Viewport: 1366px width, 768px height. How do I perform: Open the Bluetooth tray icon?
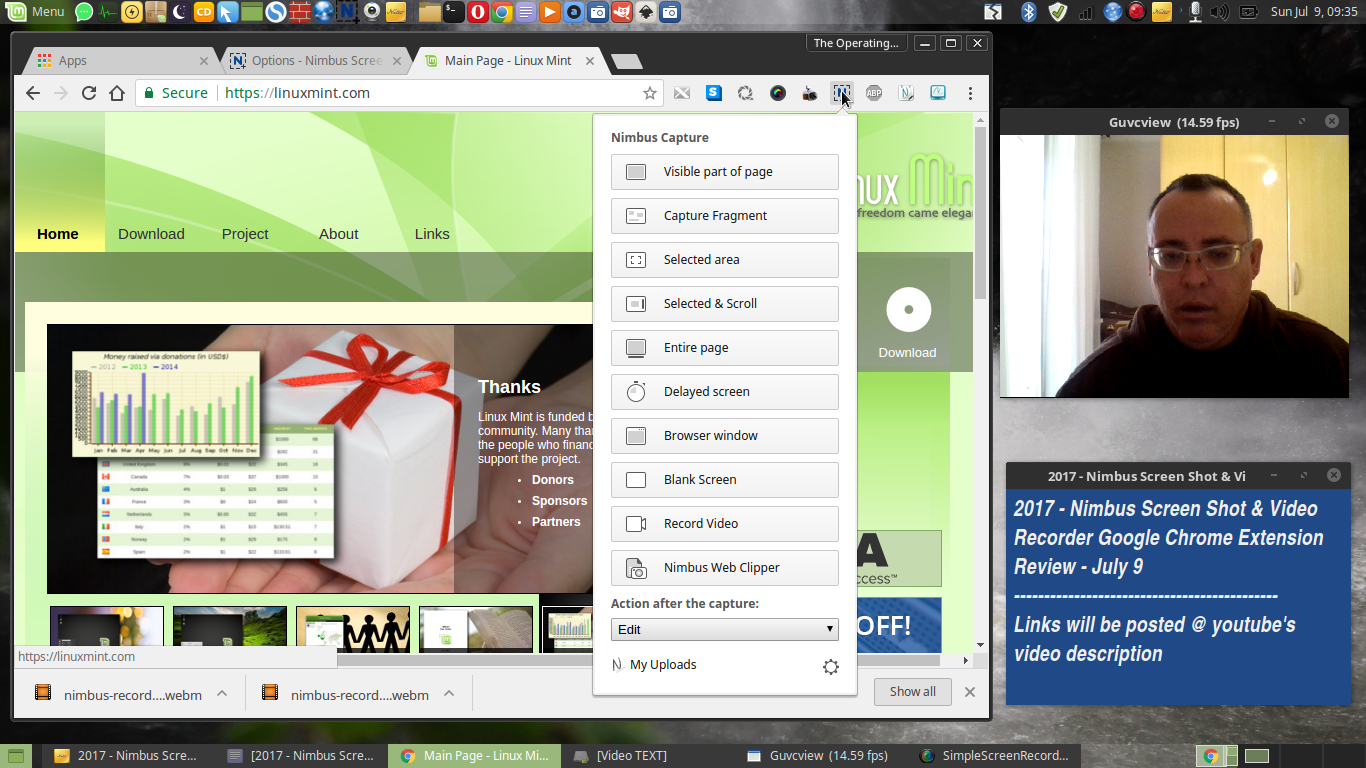(1029, 12)
